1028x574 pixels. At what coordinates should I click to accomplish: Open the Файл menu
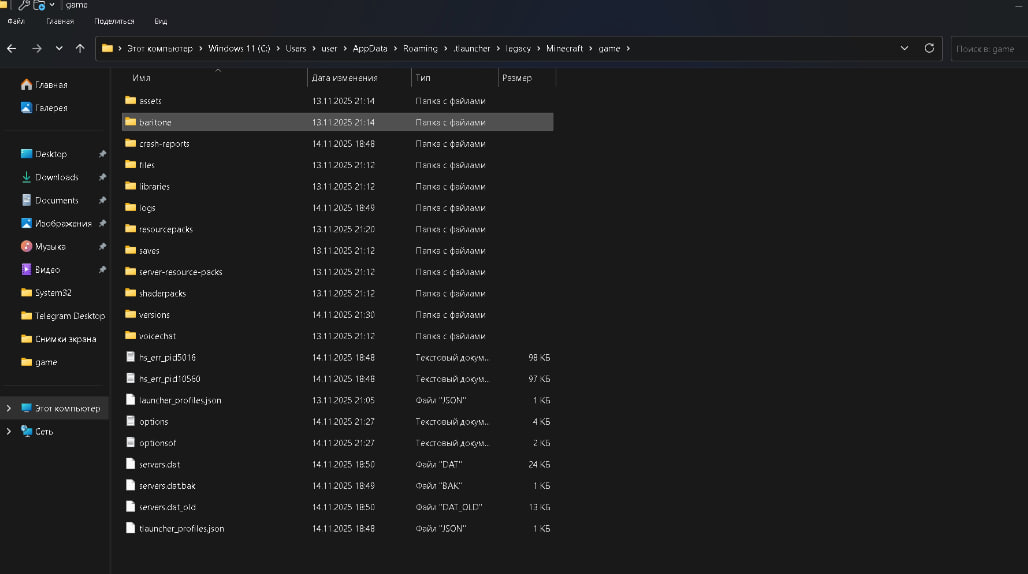tap(15, 20)
